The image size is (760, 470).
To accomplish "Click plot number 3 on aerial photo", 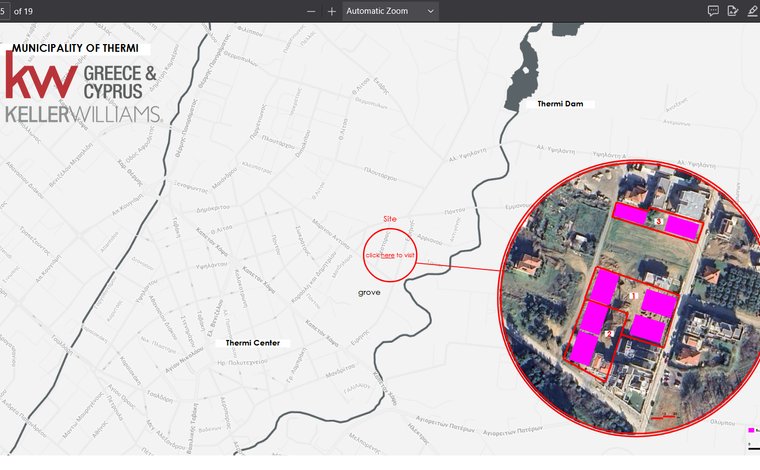I will point(659,221).
